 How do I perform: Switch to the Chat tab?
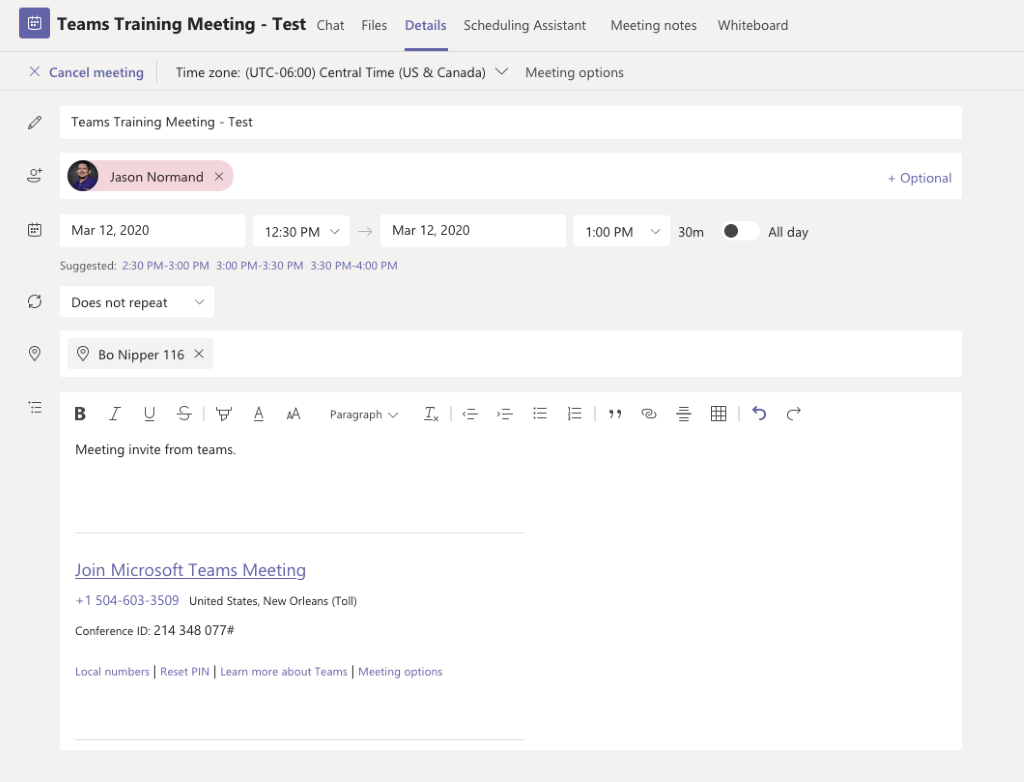[x=330, y=25]
